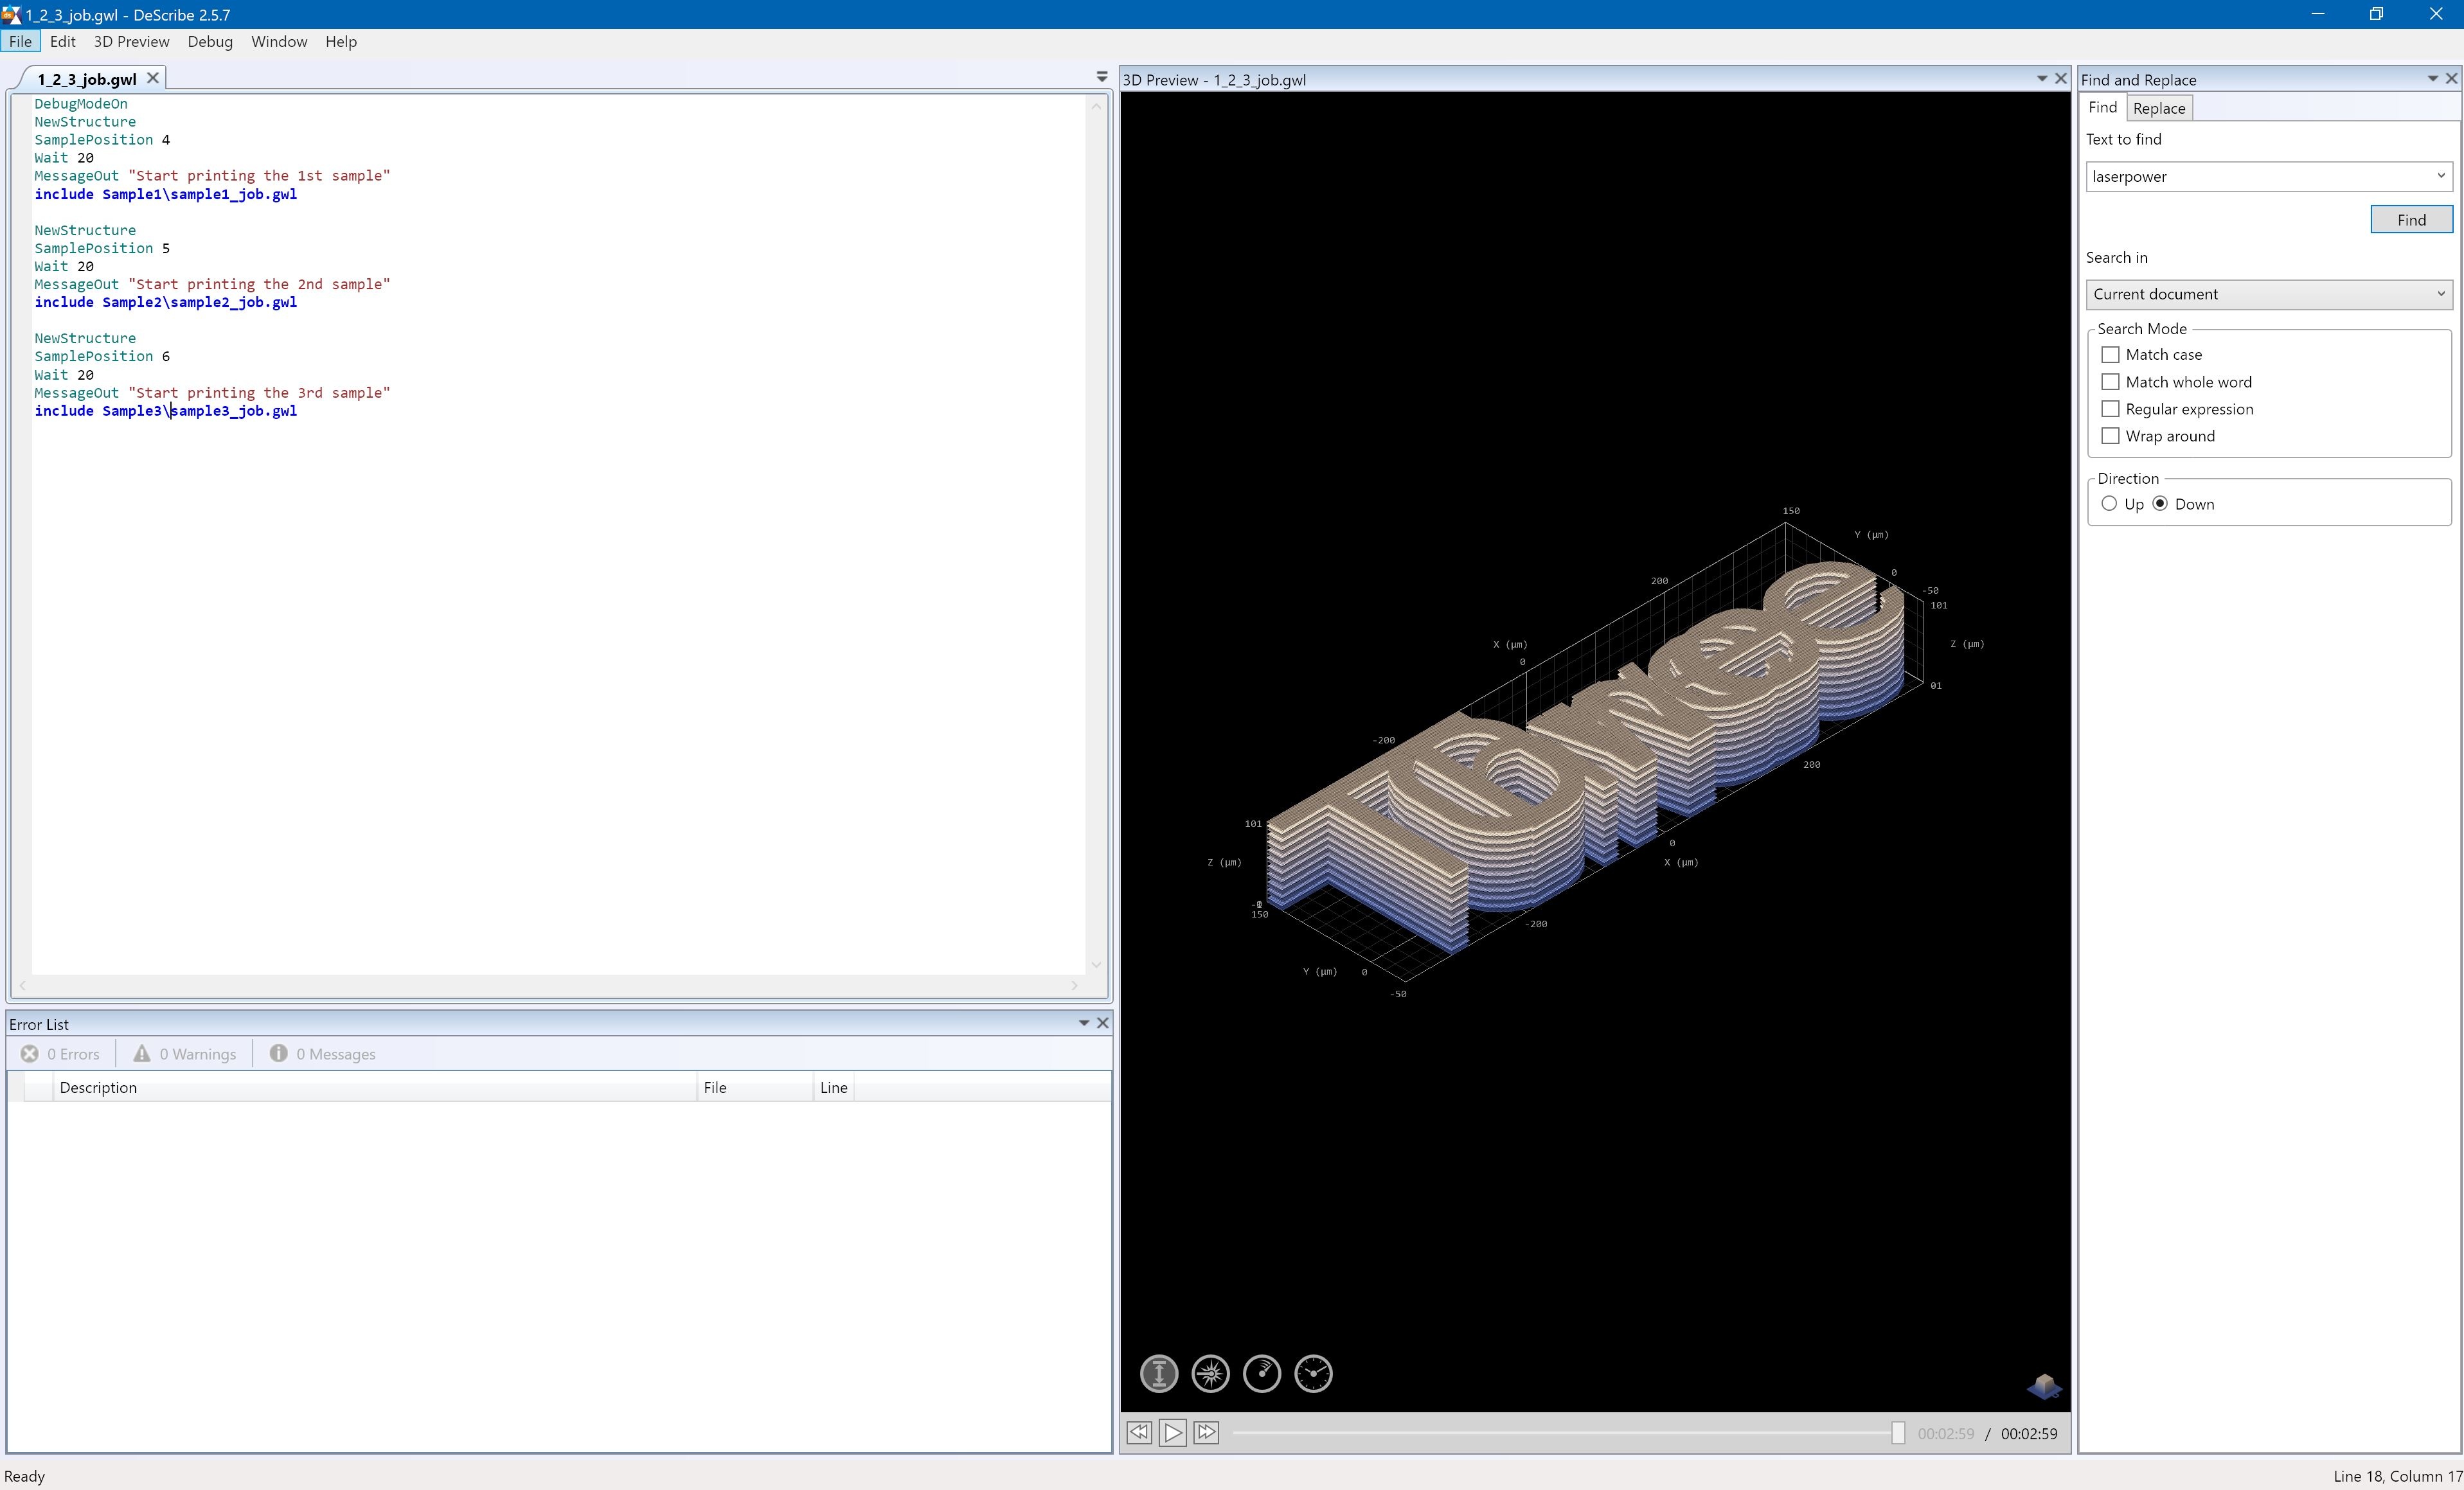
Task: Click the preview timeline slider handle
Action: pyautogui.click(x=1898, y=1433)
